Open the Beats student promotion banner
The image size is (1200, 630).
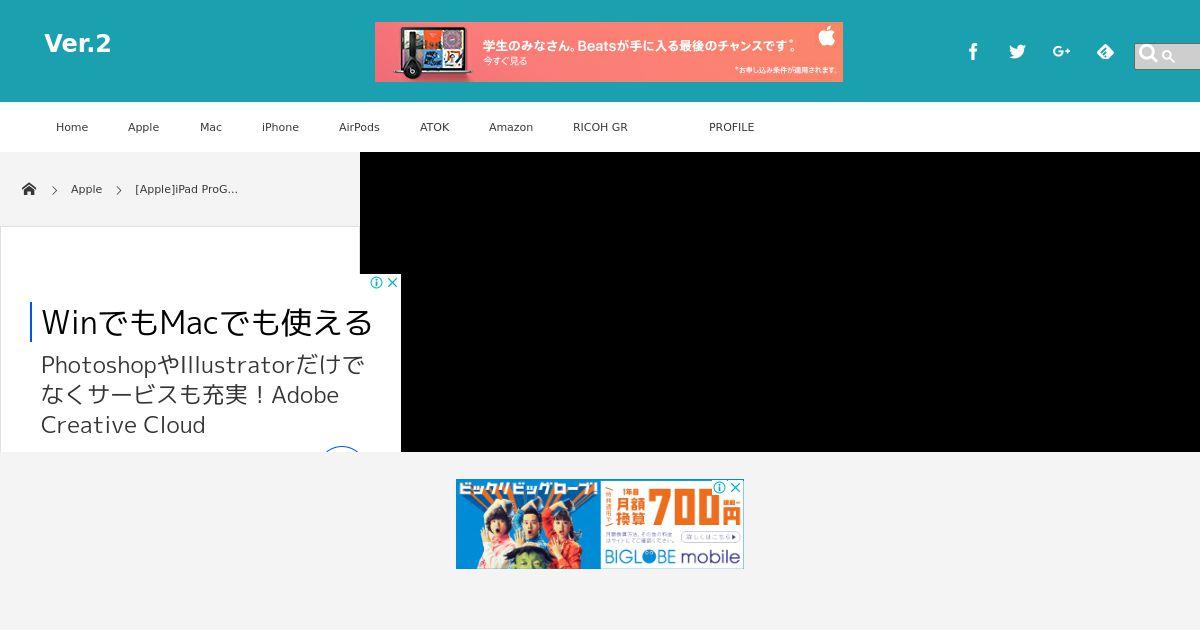pyautogui.click(x=609, y=52)
